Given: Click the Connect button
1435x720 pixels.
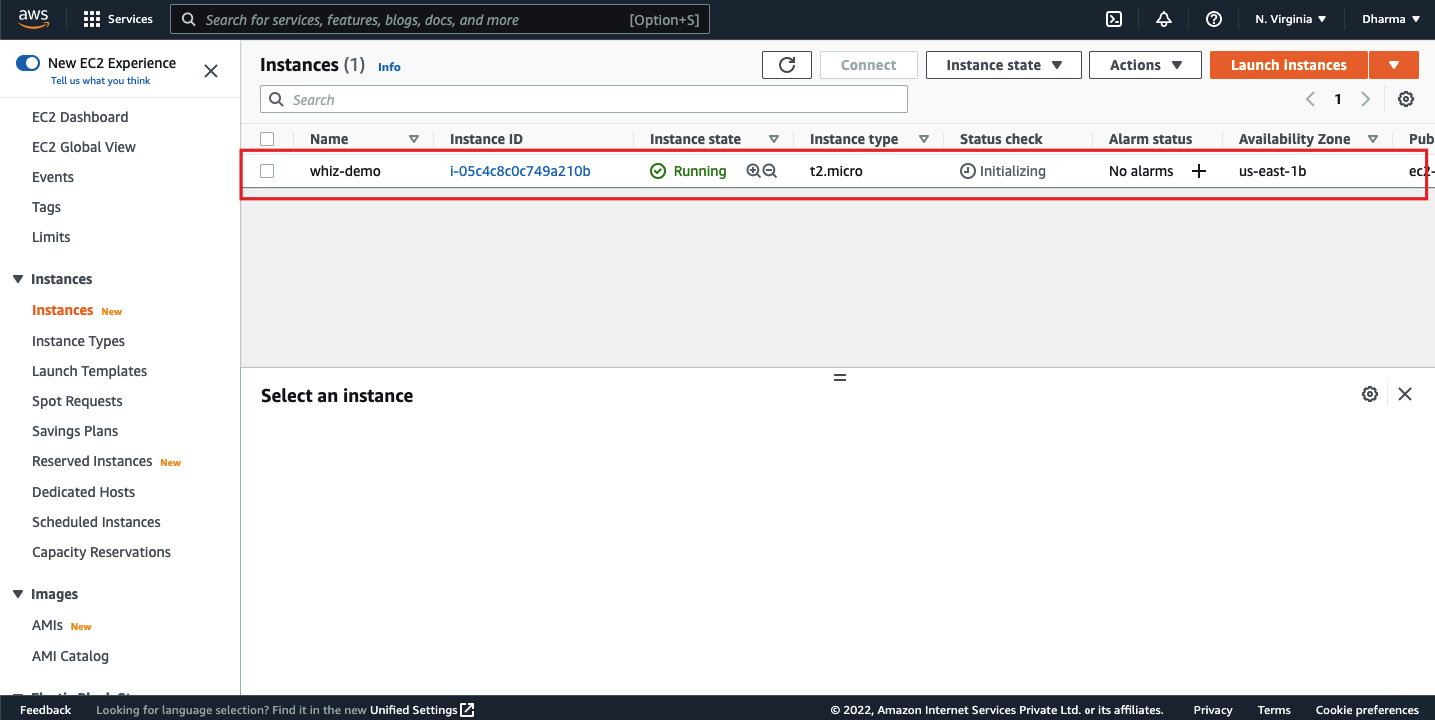Looking at the screenshot, I should pyautogui.click(x=868, y=65).
